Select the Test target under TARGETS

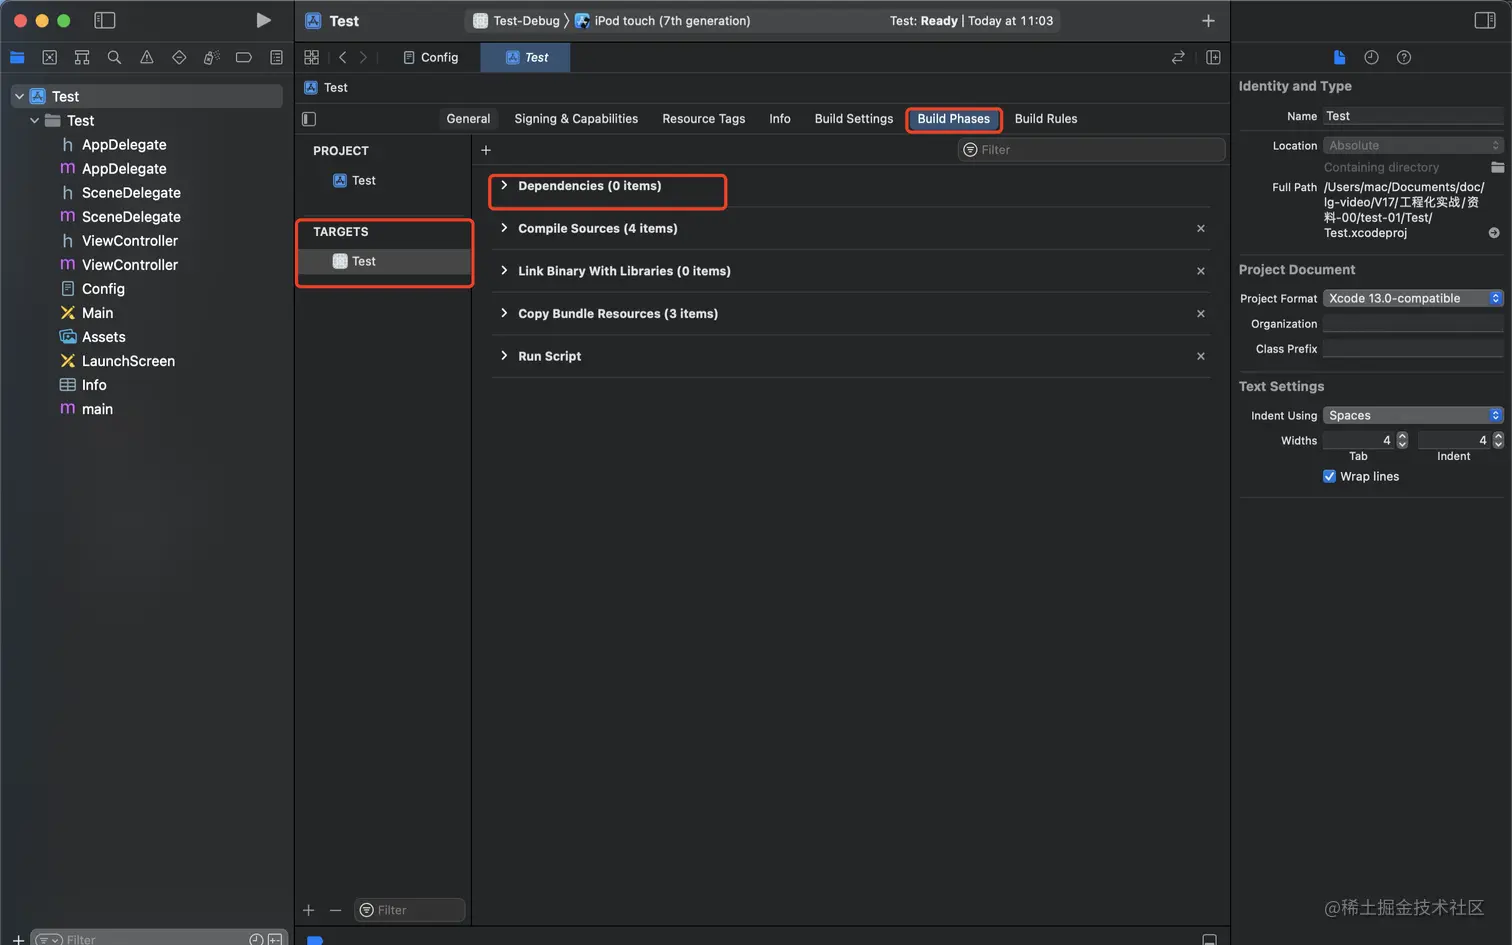coord(384,261)
